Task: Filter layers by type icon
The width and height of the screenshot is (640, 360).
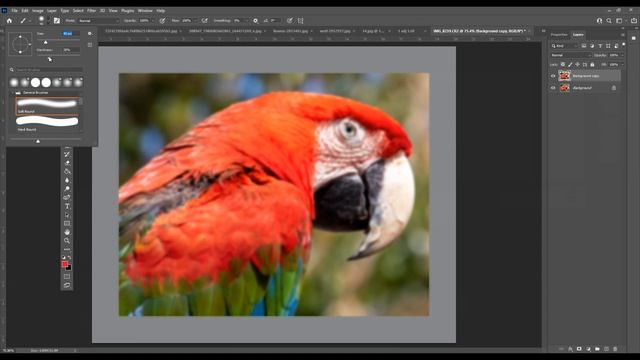Action: (x=600, y=46)
